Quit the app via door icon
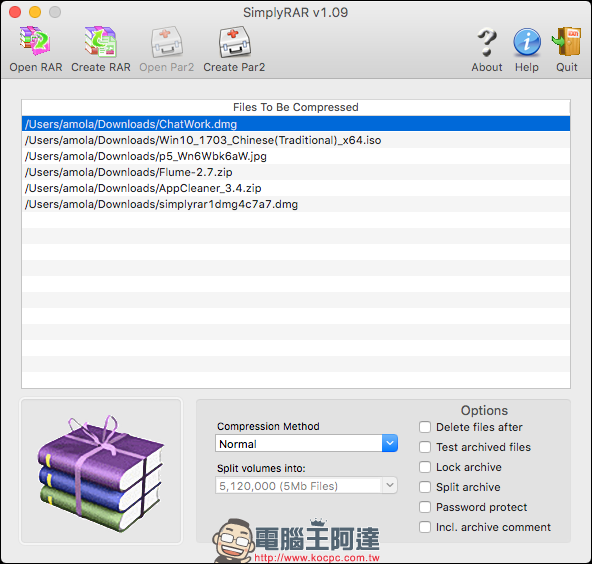Viewport: 592px width, 564px height. tap(566, 41)
